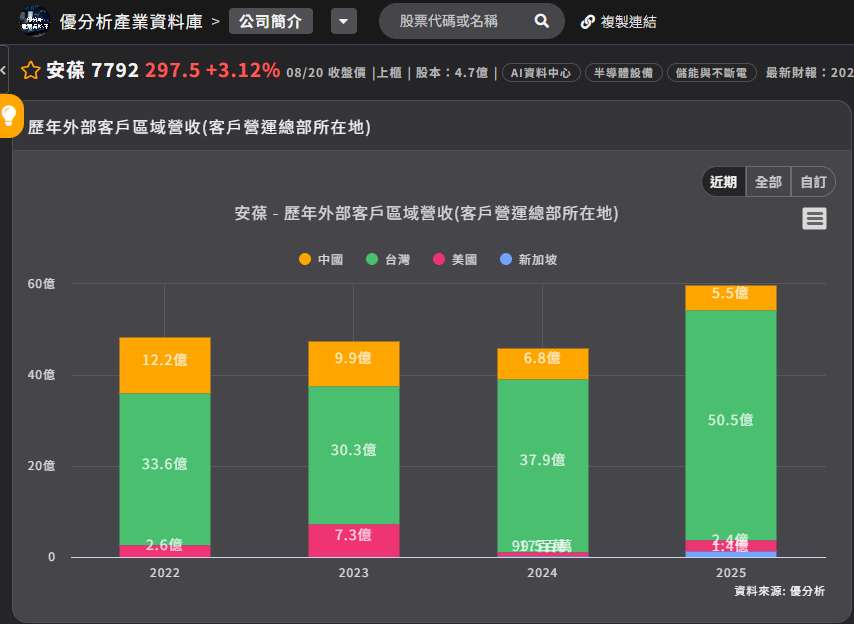This screenshot has width=854, height=624.
Task: Click the 安葆 7792 stock name
Action: [93, 70]
